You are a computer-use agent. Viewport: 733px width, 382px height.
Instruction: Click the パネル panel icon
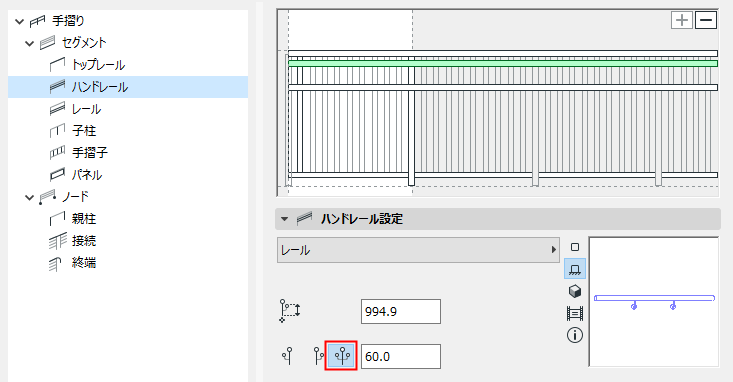[x=57, y=175]
